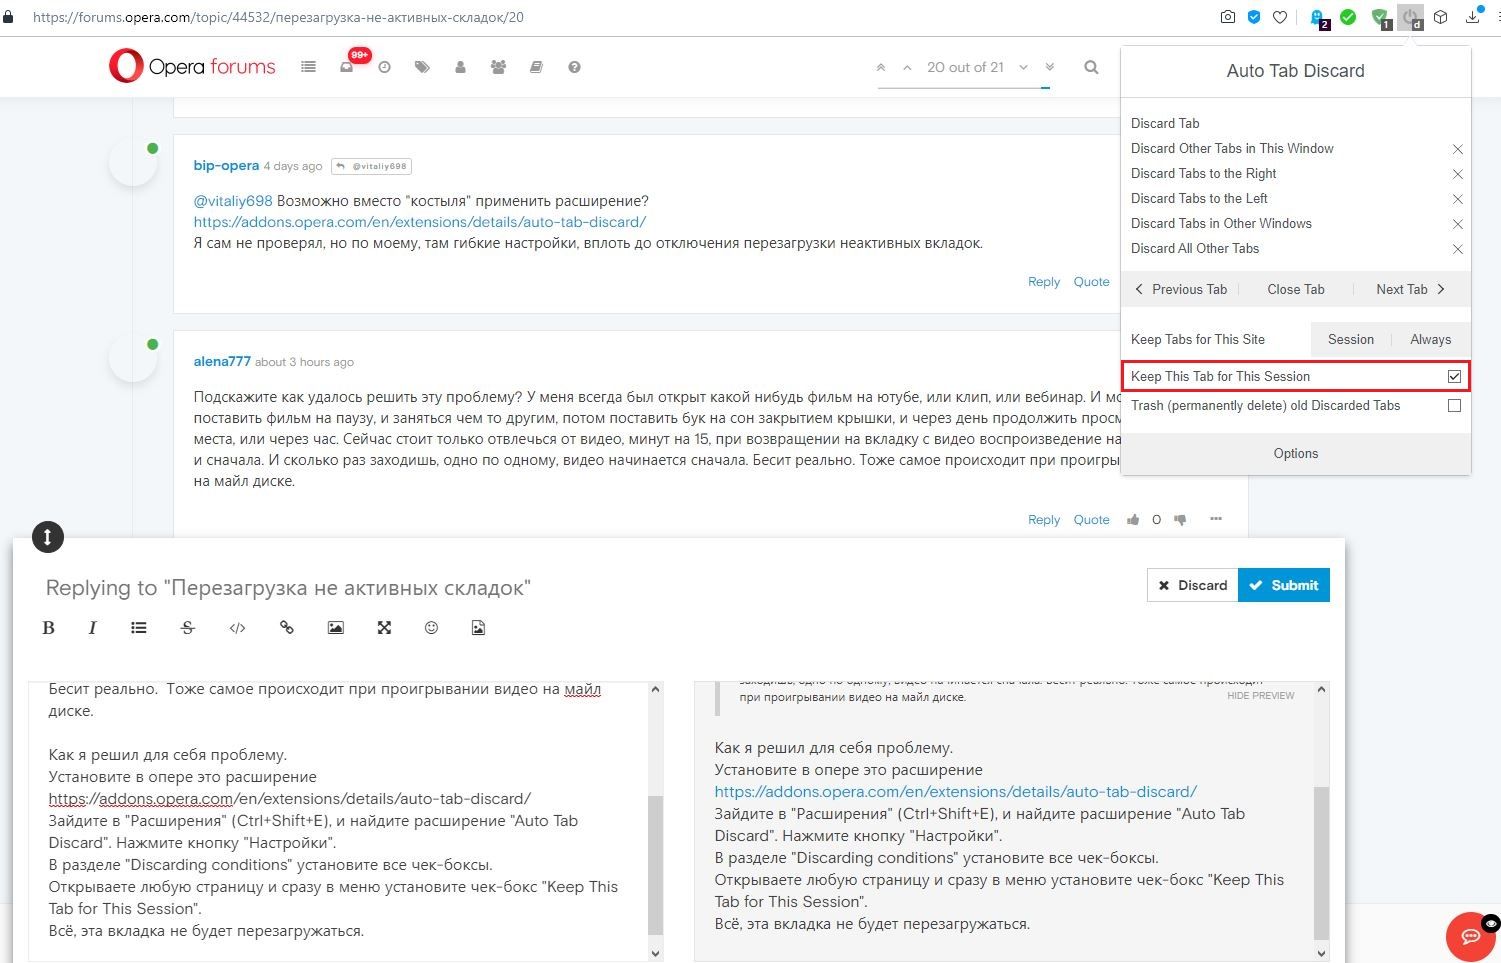Open the help question mark icon

coord(574,67)
